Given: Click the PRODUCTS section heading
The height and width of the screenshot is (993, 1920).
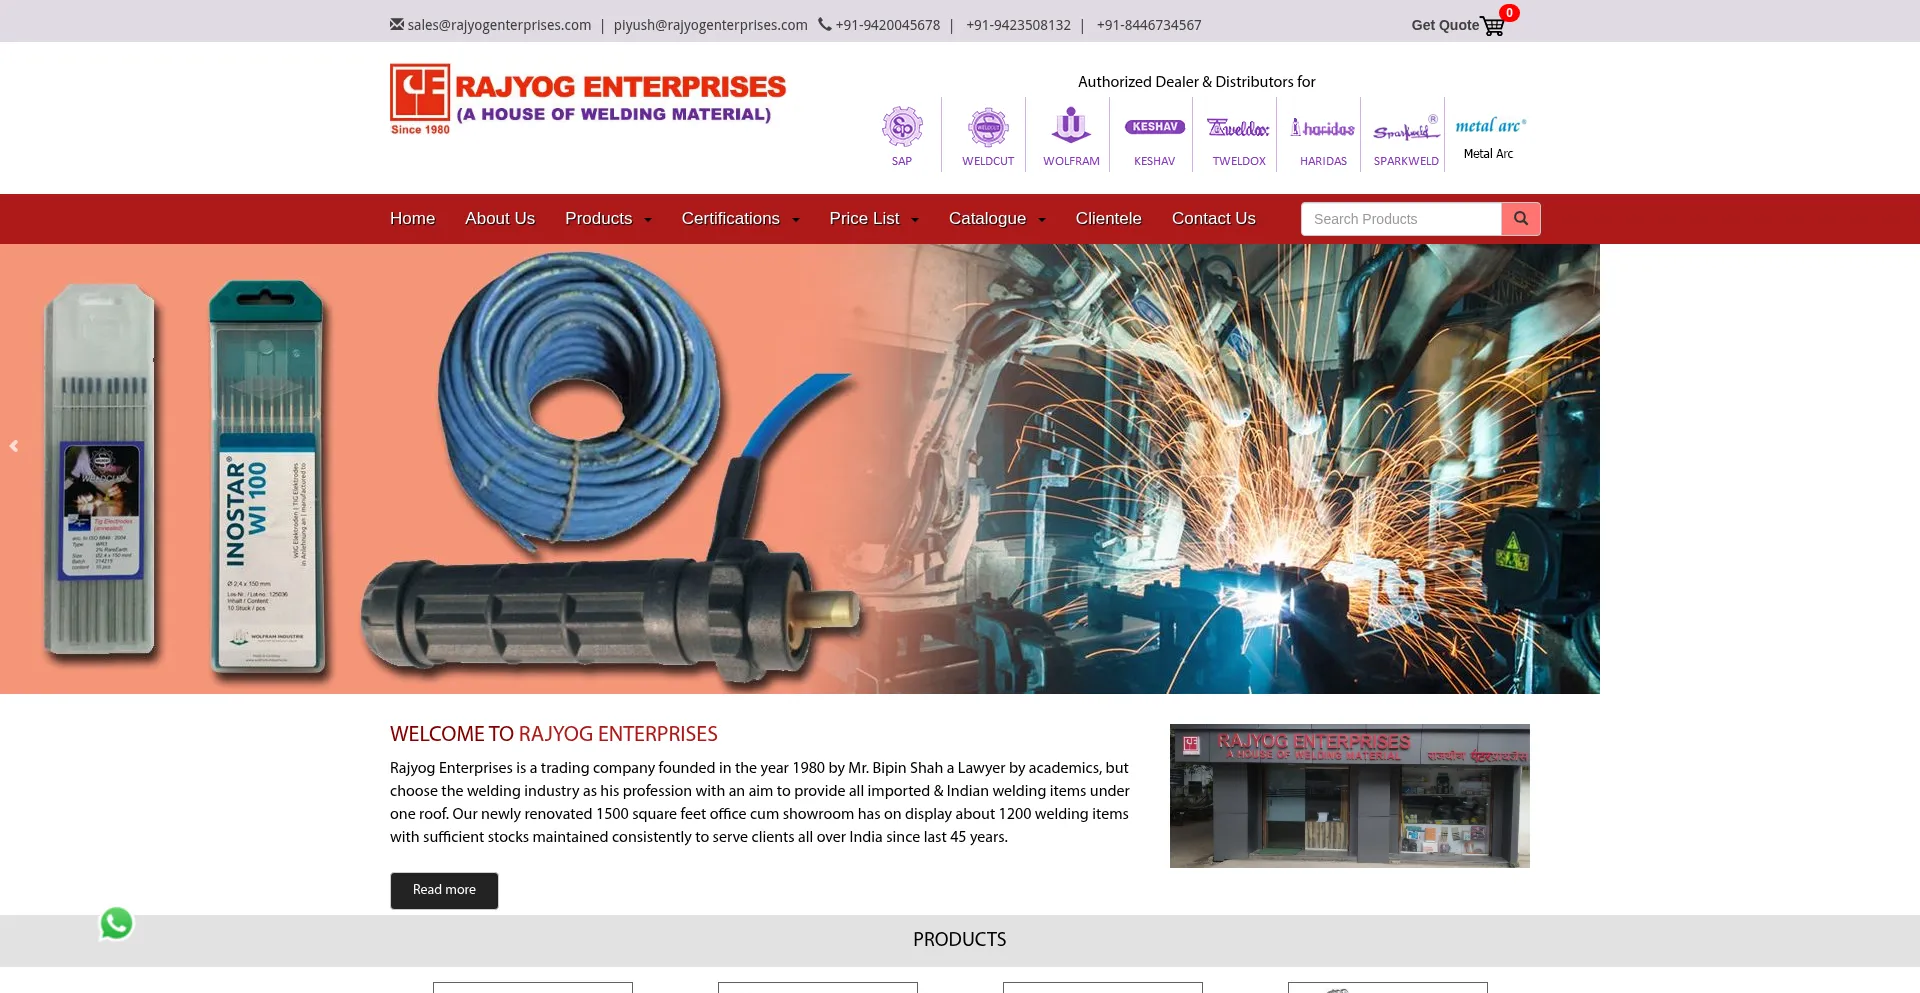Looking at the screenshot, I should click(960, 940).
